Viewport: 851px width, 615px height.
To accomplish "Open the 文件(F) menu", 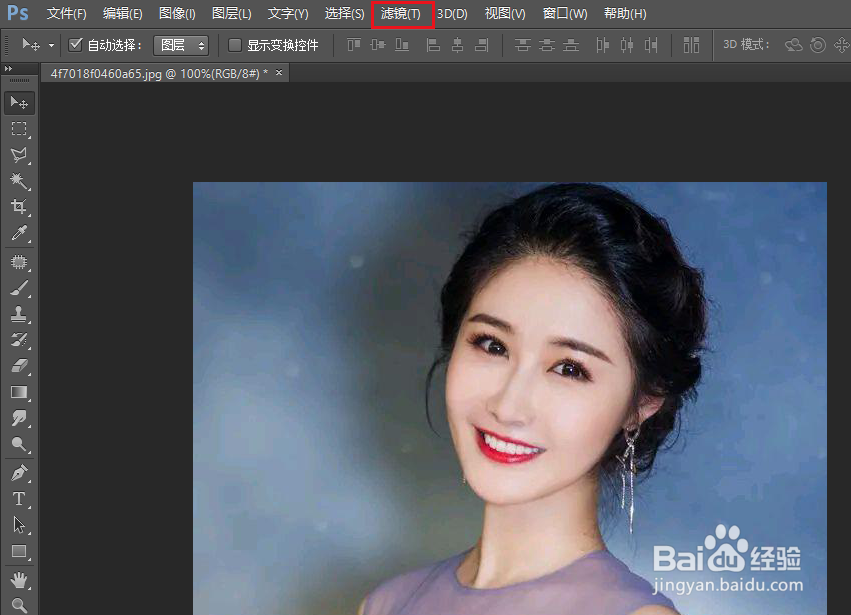I will tap(66, 14).
